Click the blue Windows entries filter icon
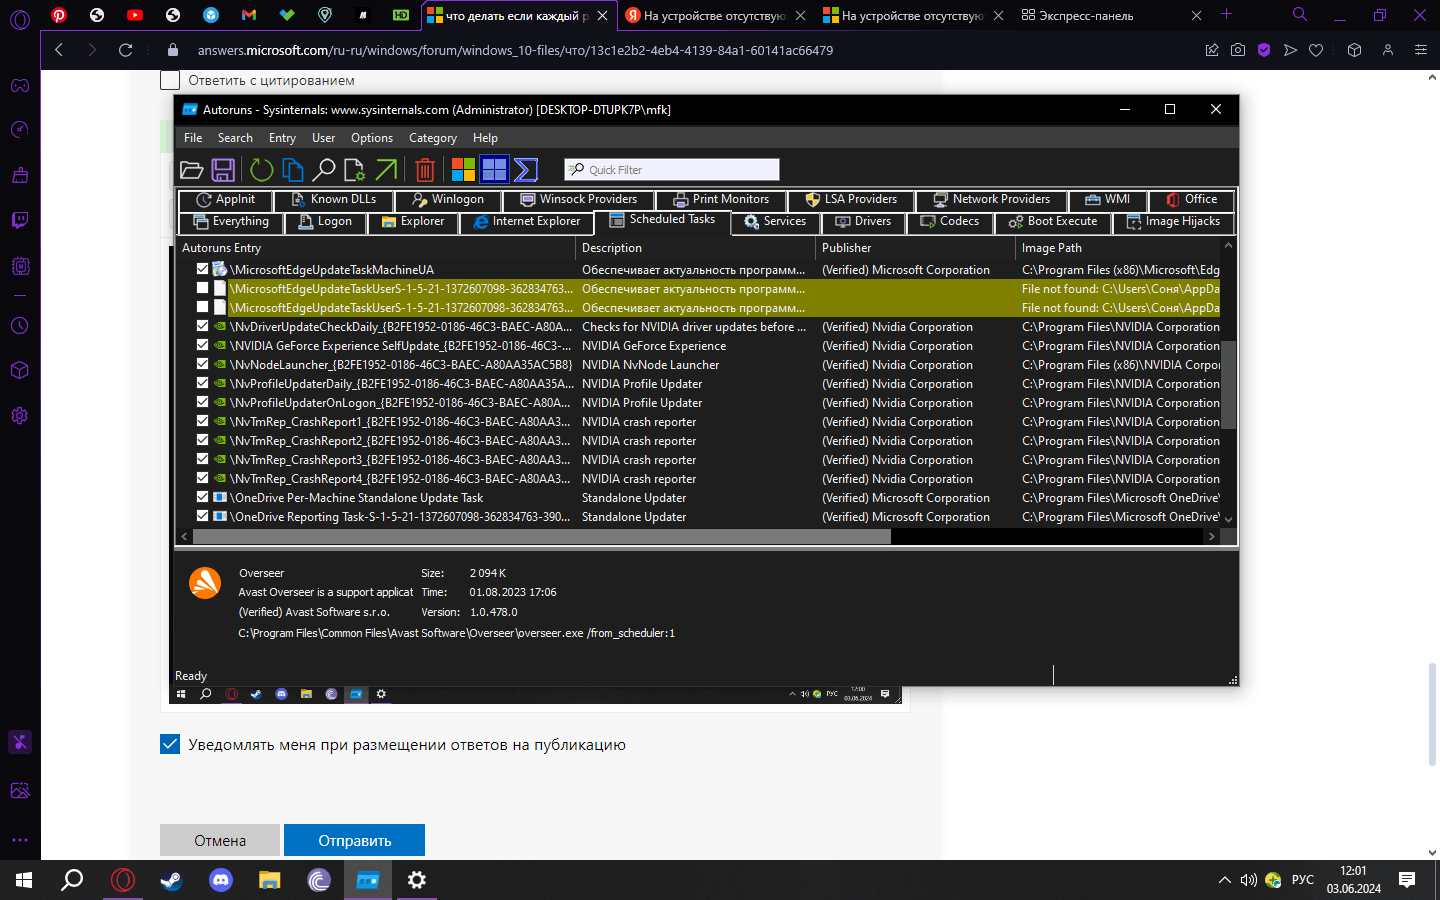 (494, 170)
